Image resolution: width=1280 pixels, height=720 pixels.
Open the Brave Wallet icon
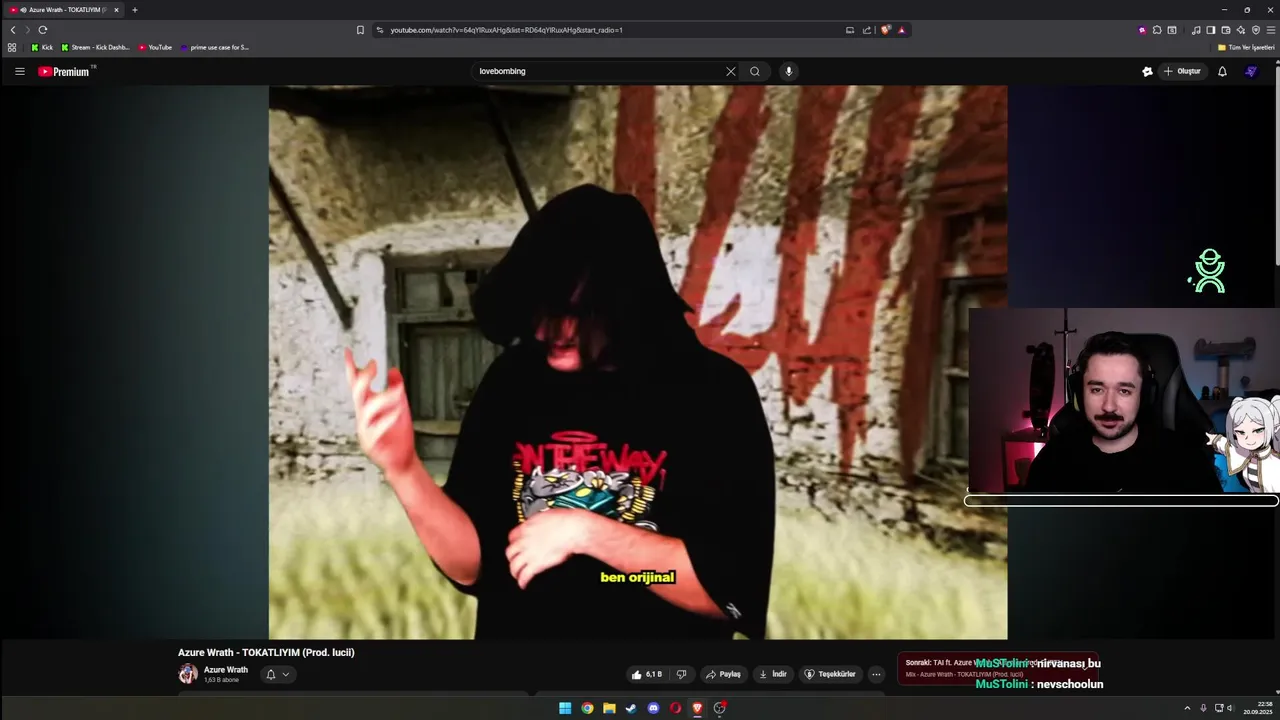[x=1226, y=30]
